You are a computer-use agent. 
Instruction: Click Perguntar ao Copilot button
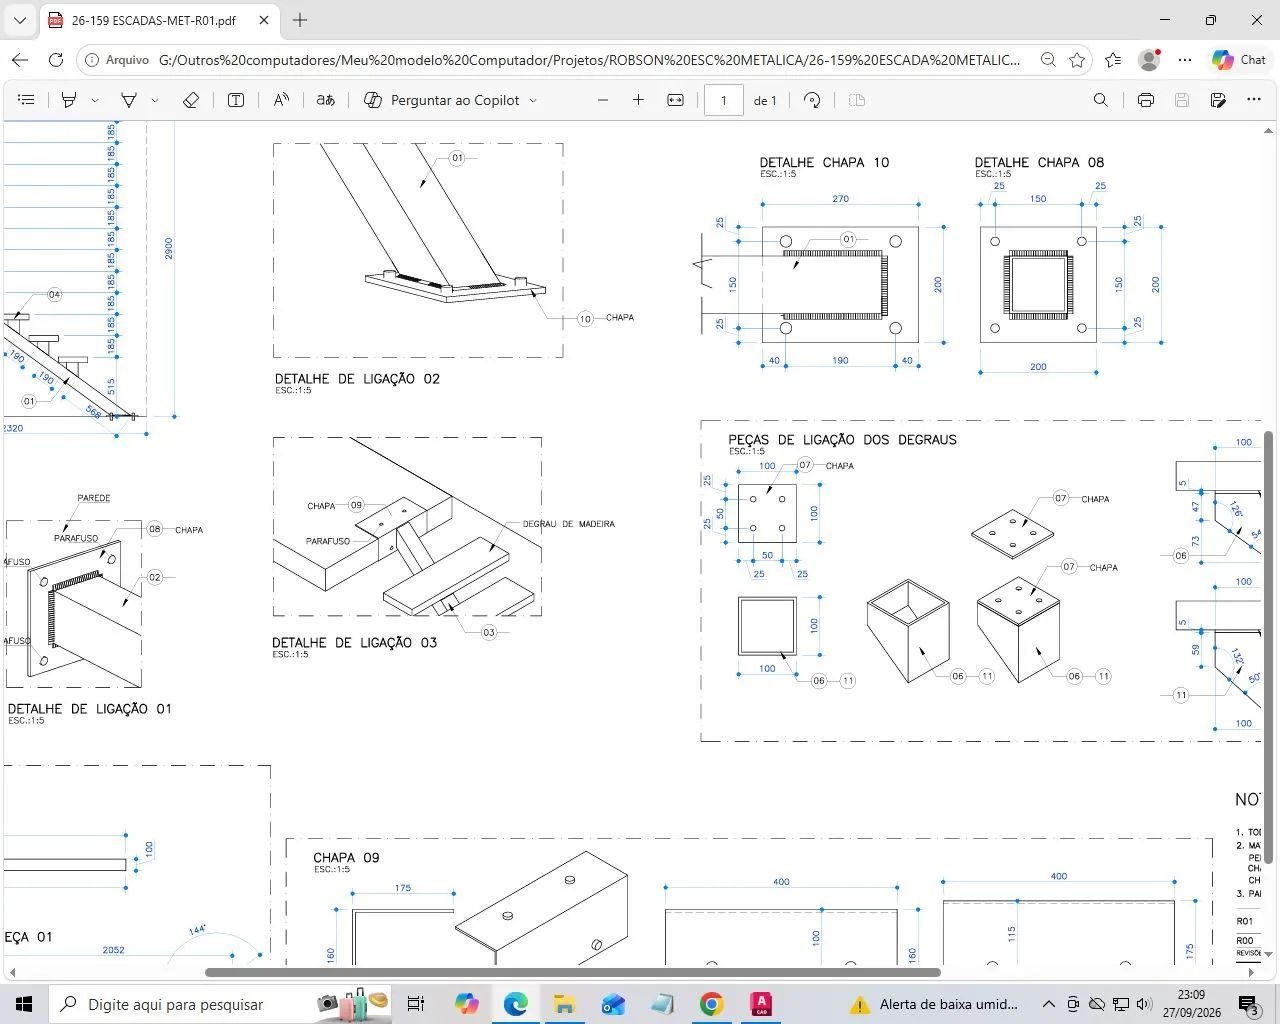442,100
